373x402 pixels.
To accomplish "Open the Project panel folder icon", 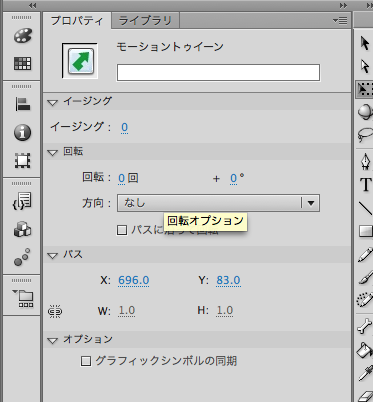I will coord(23,298).
